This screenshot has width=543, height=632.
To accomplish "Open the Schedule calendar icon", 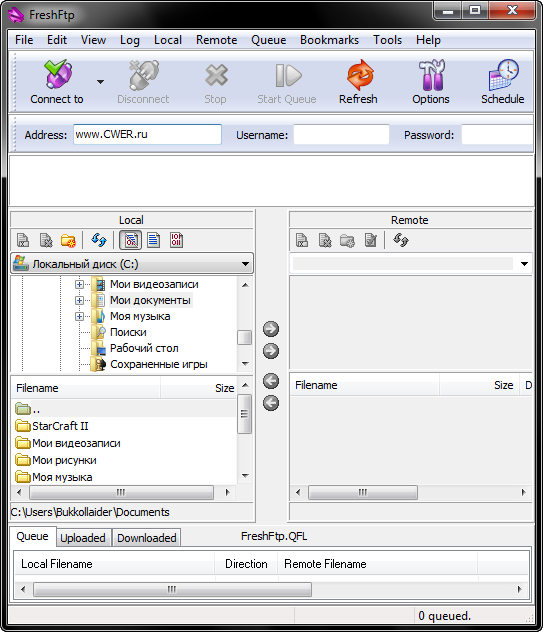I will (x=503, y=75).
